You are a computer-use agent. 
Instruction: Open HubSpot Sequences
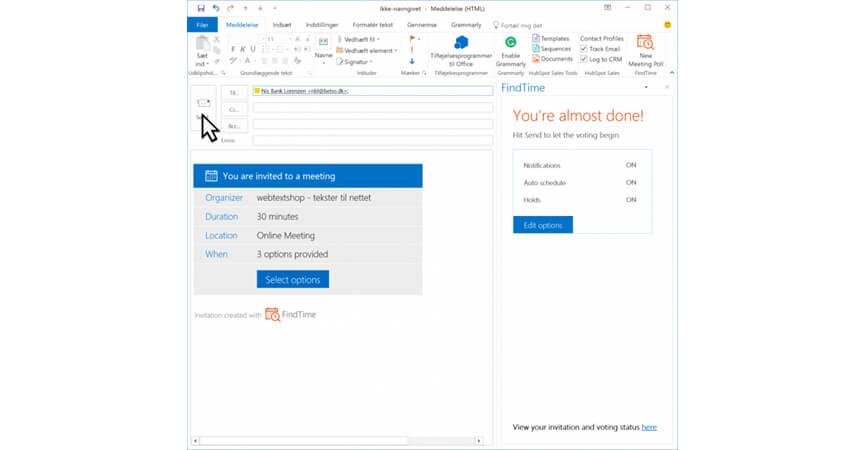pyautogui.click(x=552, y=48)
